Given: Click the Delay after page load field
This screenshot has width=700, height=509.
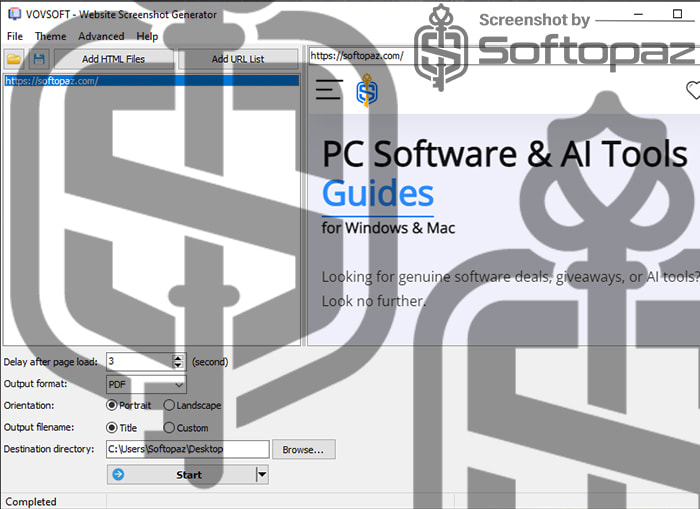Looking at the screenshot, I should [139, 361].
